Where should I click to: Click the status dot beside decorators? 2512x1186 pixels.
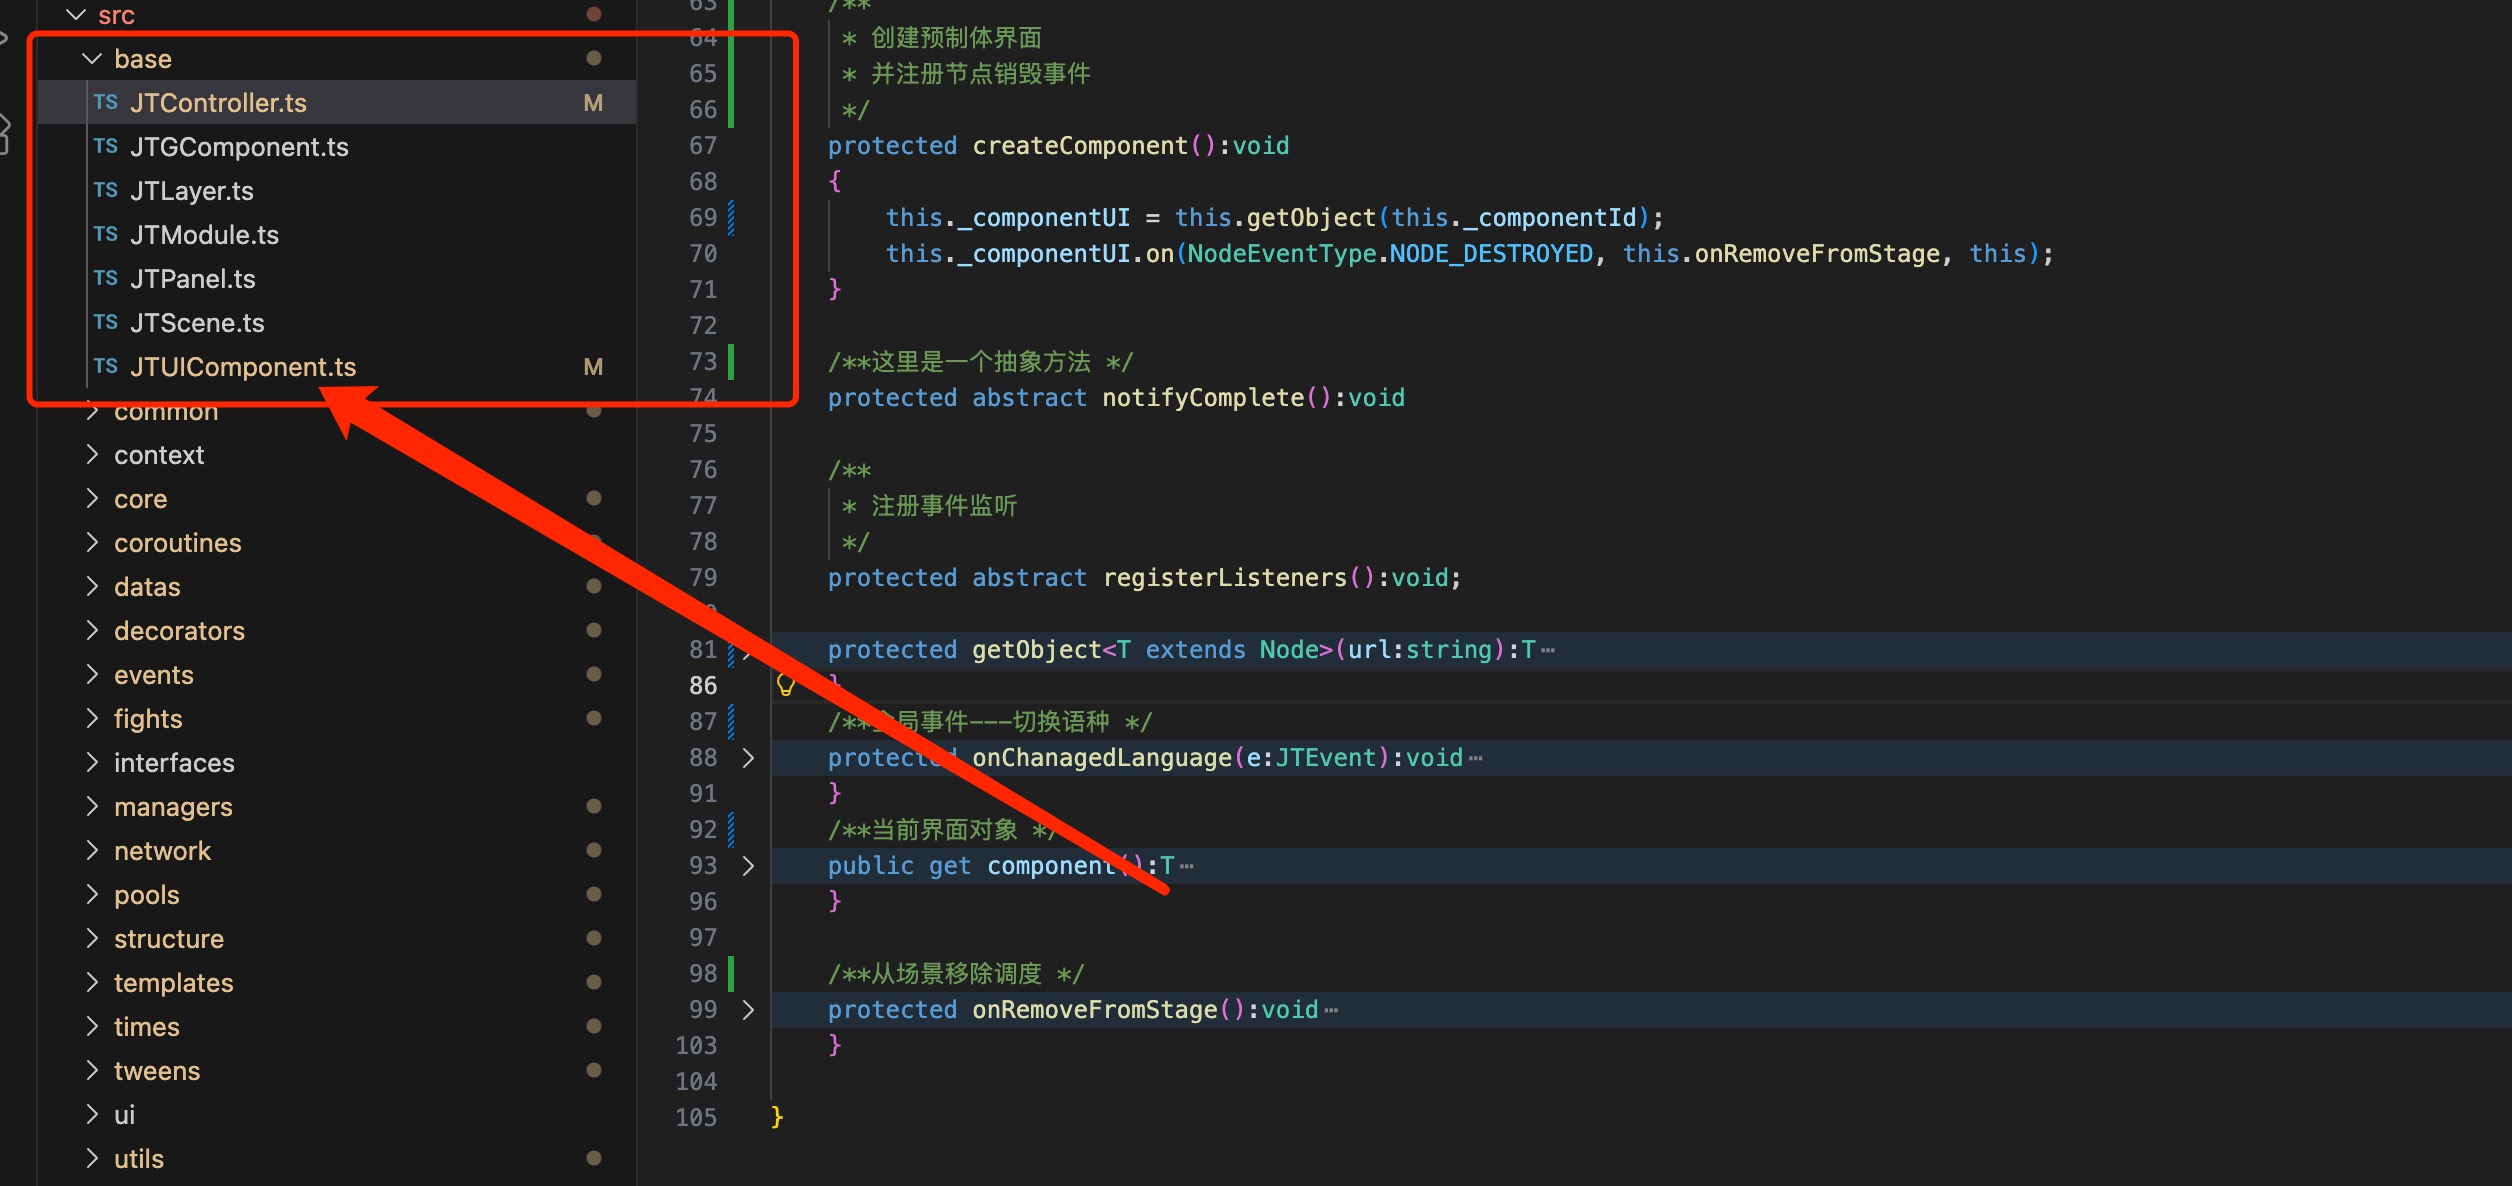(x=594, y=630)
